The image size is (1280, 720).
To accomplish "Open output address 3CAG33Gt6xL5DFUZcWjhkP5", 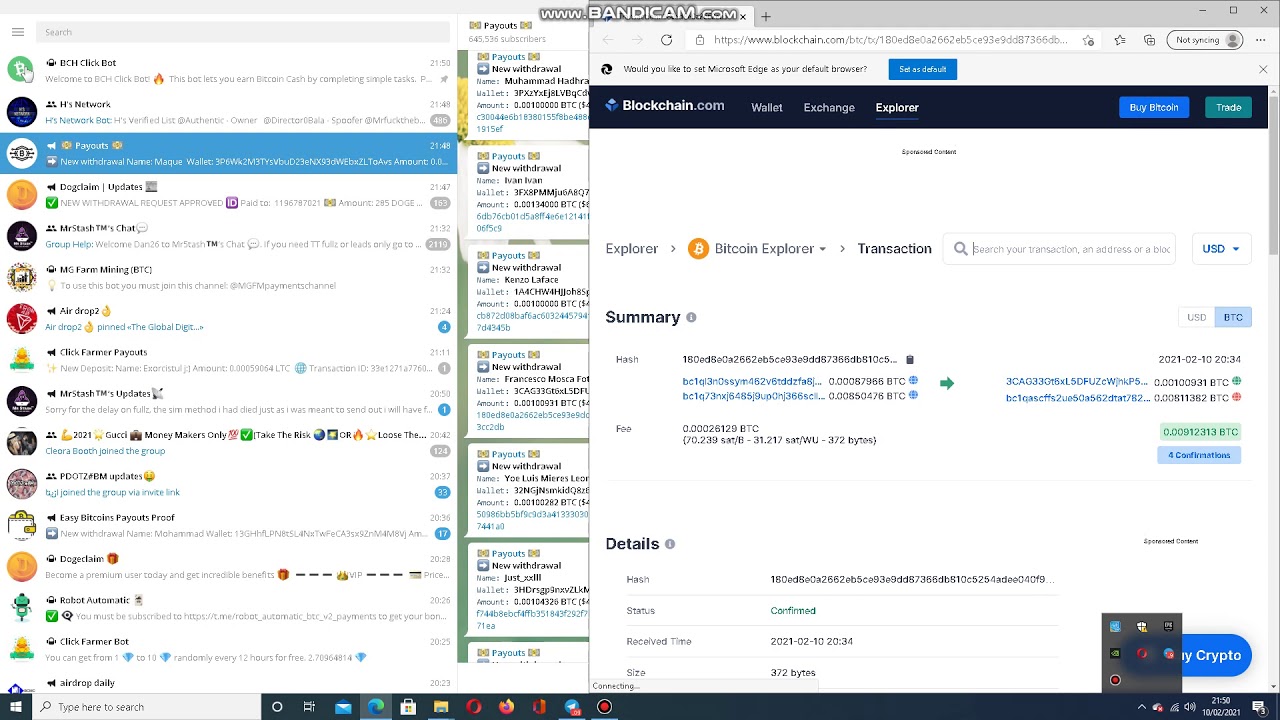I will 1077,382.
